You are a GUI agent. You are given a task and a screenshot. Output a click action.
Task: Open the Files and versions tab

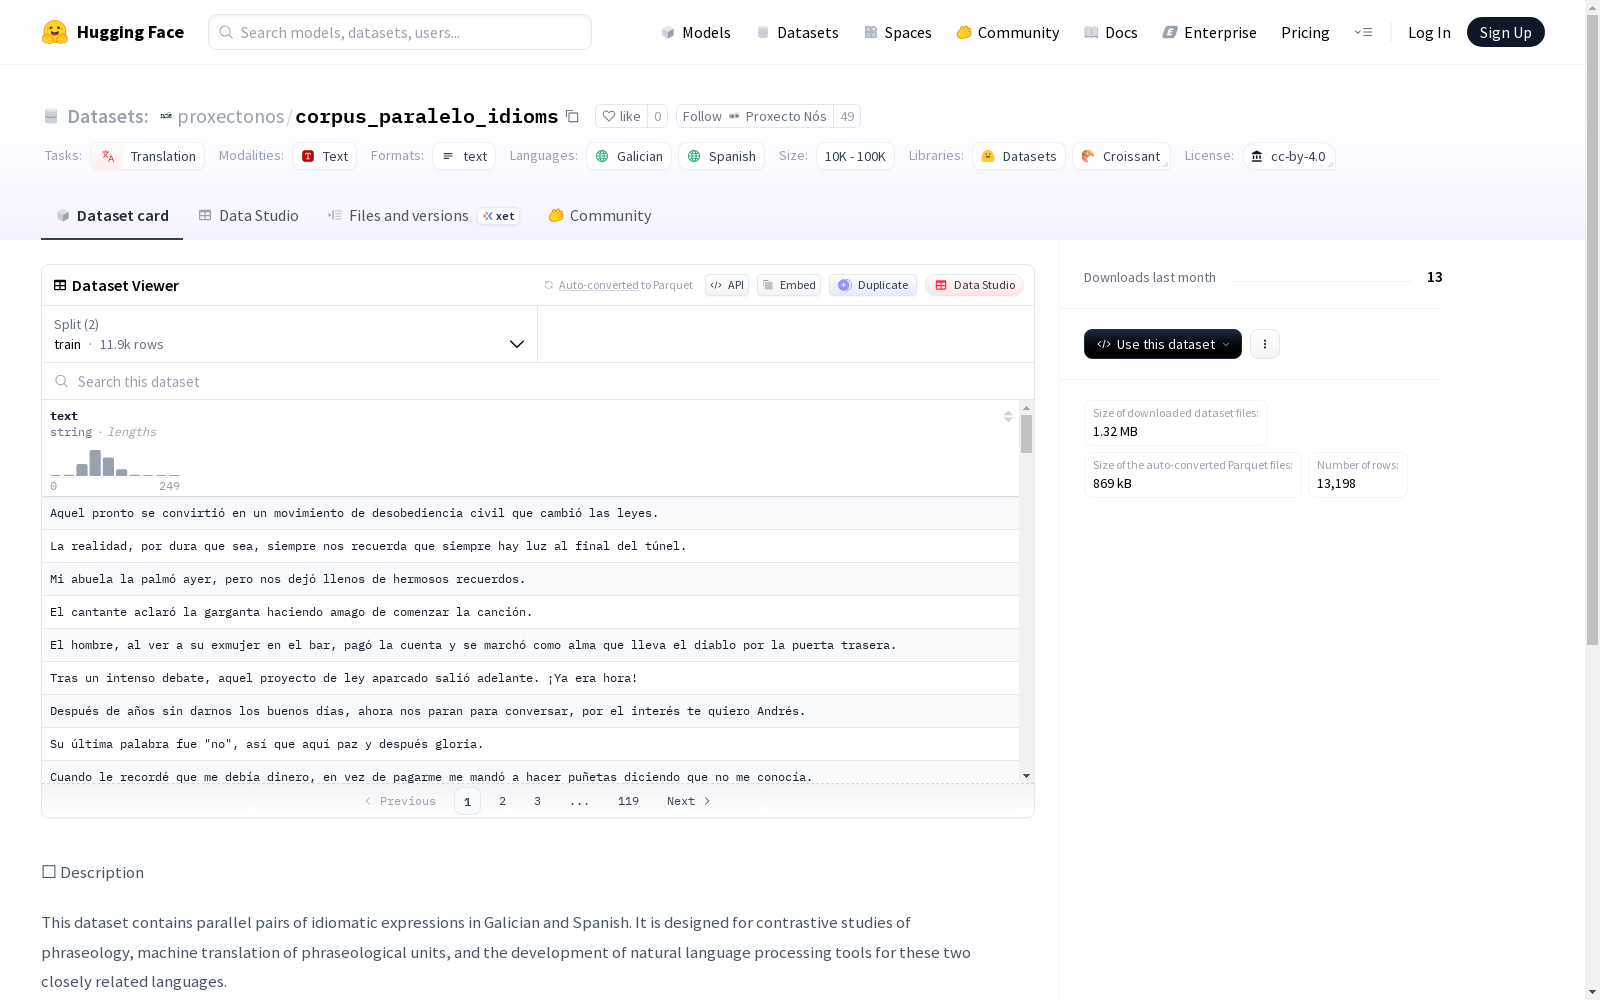[423, 216]
